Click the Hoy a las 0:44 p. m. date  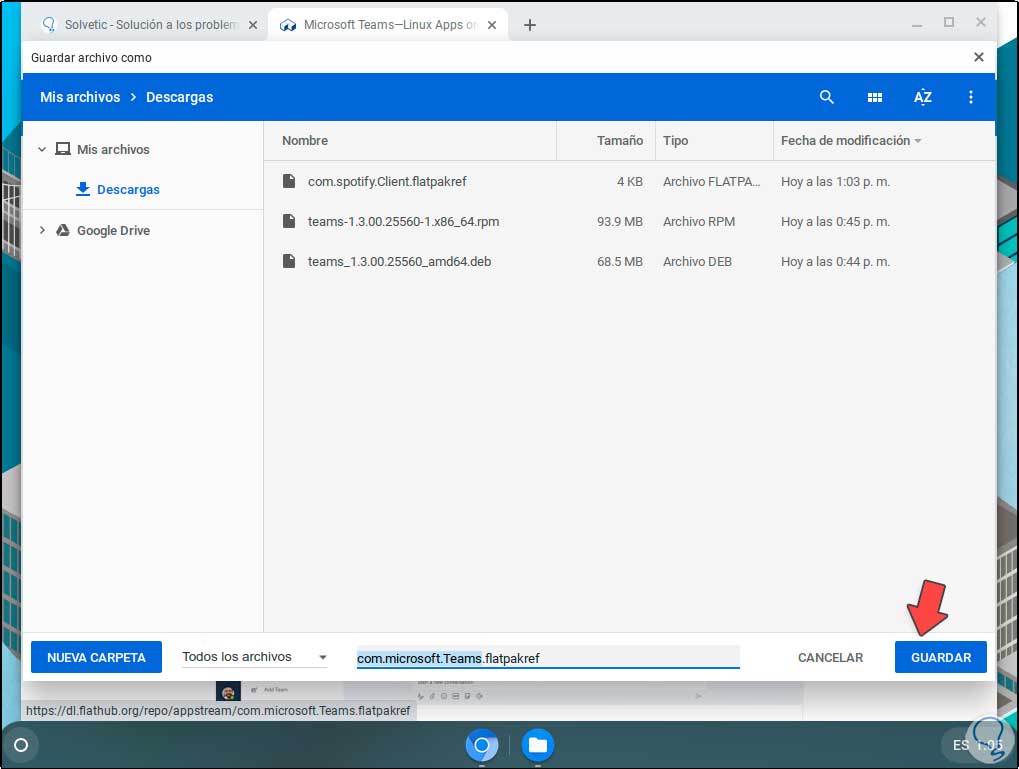(836, 261)
